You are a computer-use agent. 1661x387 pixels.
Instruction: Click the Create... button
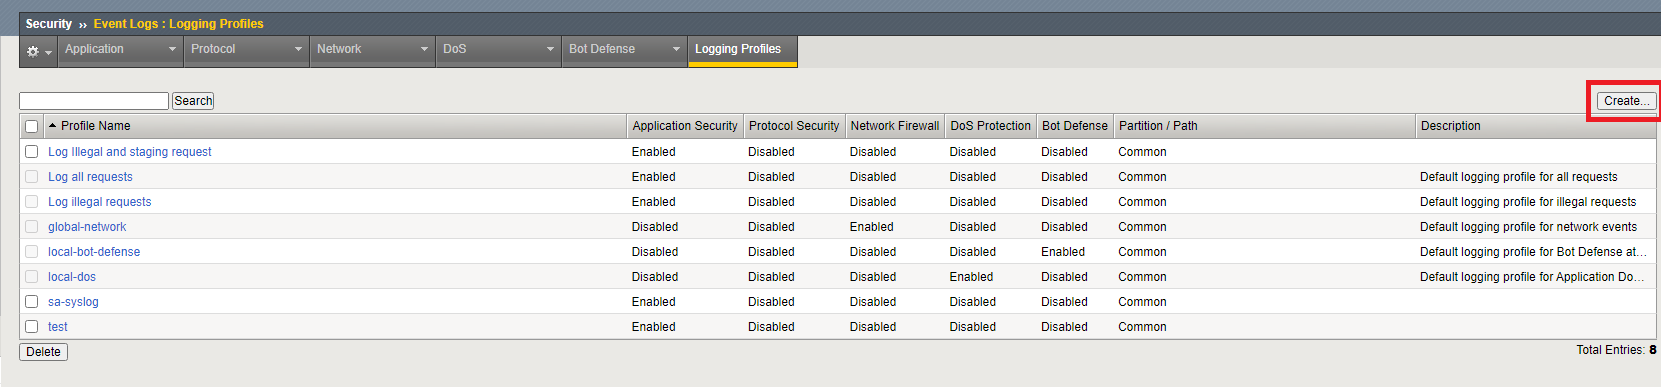click(1626, 101)
